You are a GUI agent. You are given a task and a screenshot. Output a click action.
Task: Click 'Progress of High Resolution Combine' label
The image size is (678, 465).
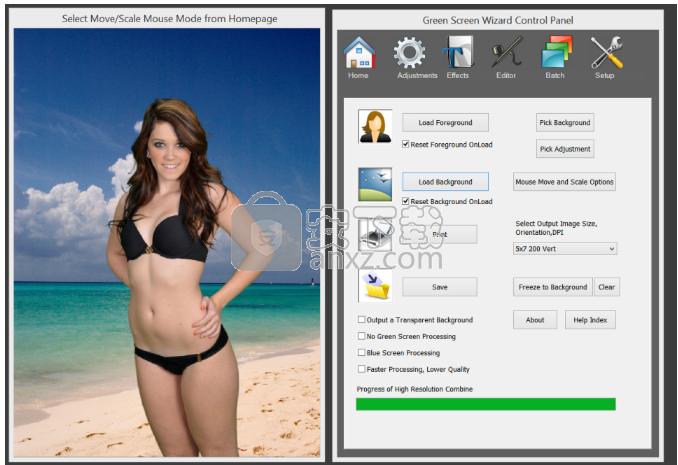point(415,389)
